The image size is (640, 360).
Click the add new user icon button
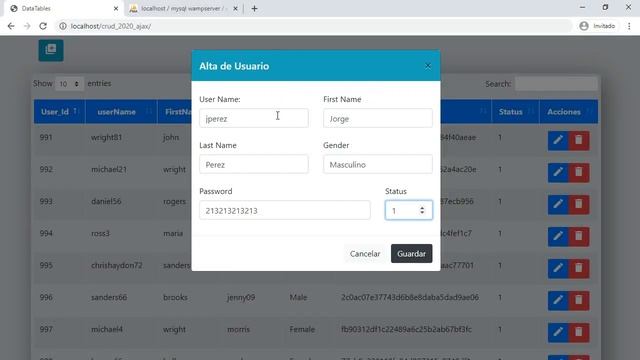[x=51, y=50]
